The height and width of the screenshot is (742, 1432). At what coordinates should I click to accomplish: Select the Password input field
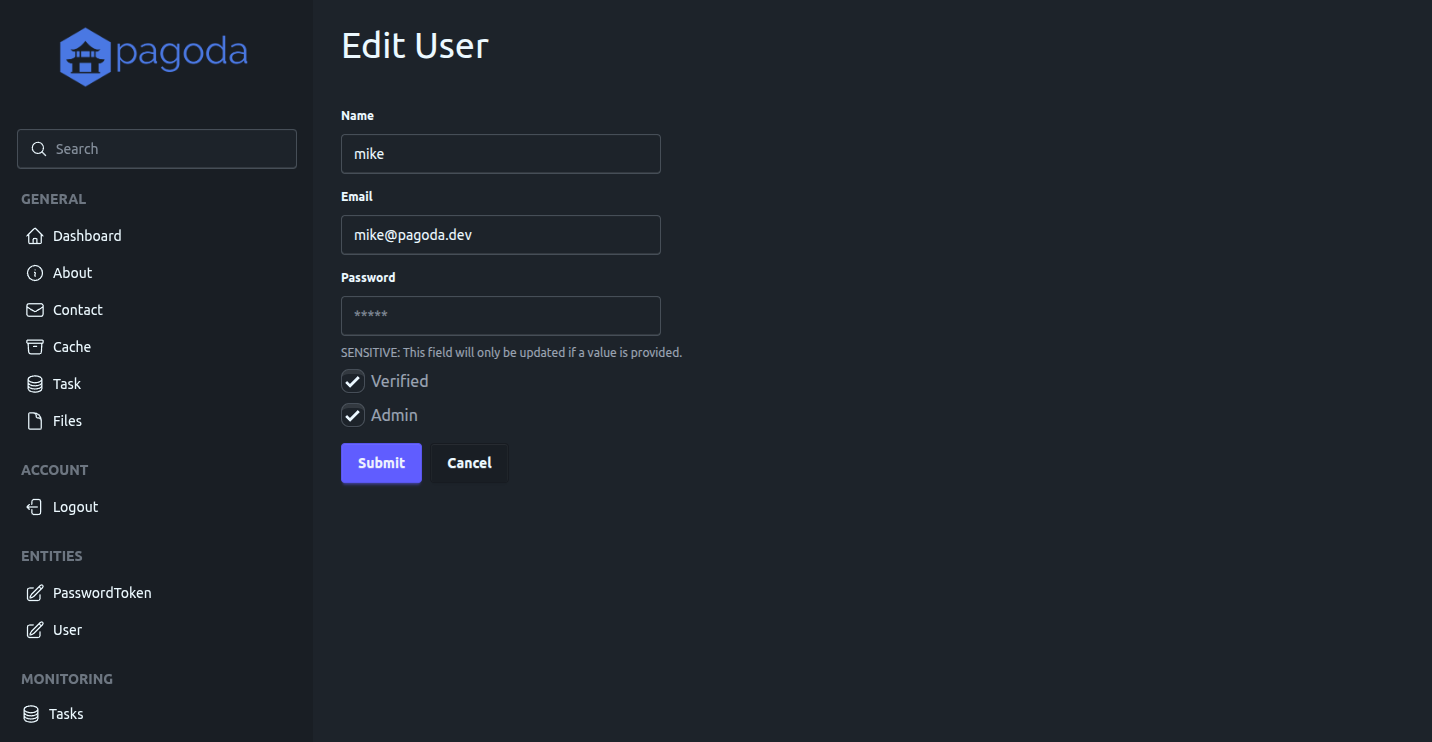(x=500, y=316)
